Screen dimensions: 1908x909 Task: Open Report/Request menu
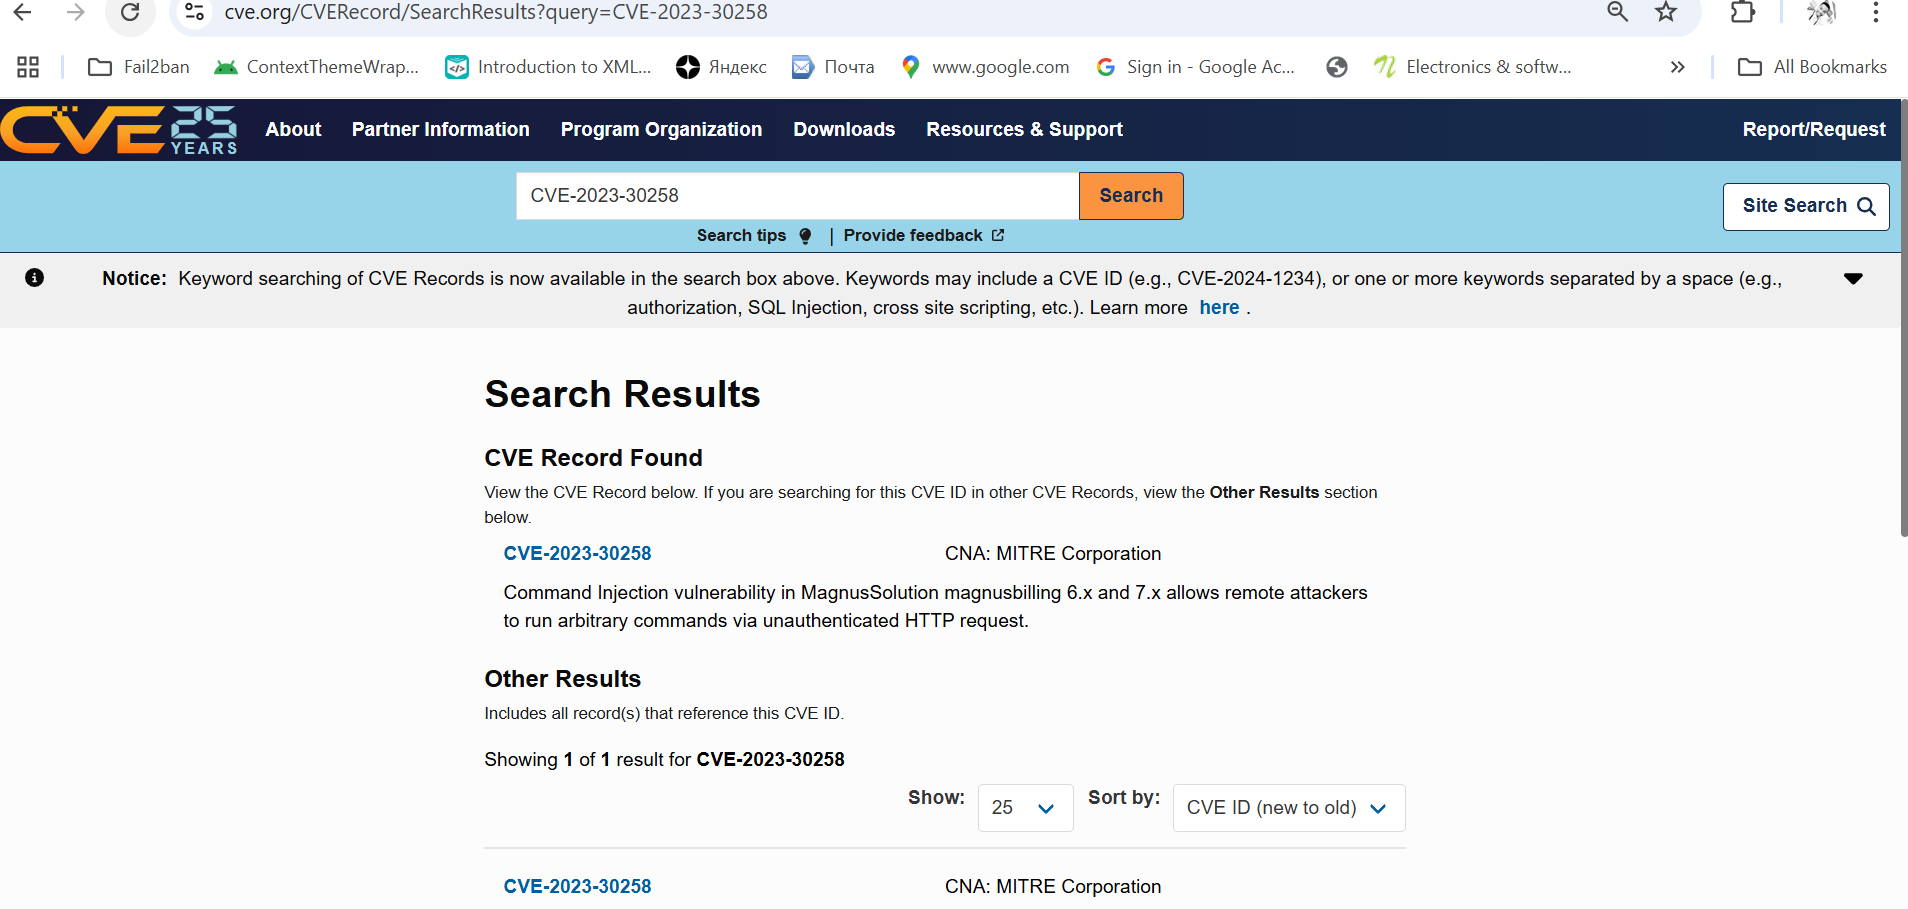point(1814,129)
